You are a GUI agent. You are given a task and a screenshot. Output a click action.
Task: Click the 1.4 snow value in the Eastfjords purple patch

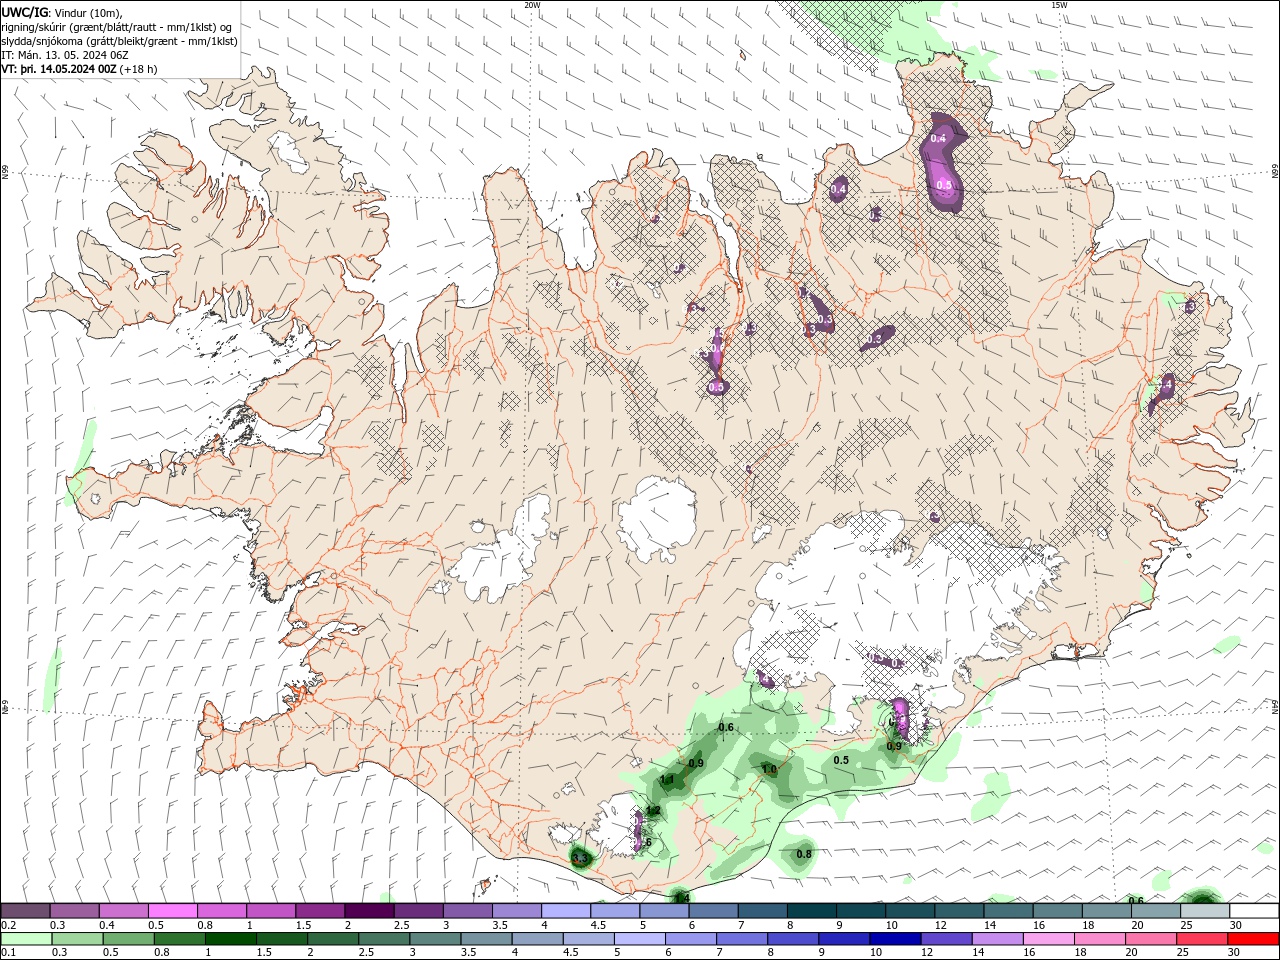click(x=1165, y=383)
